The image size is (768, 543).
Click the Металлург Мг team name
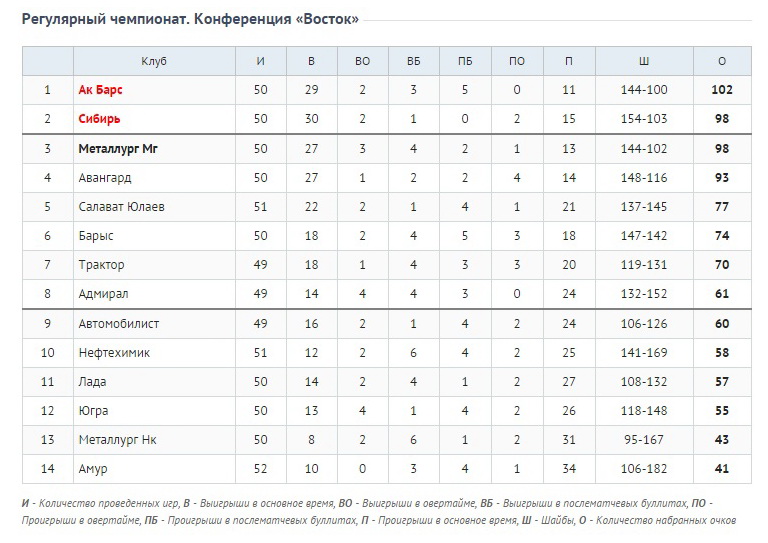tap(118, 148)
